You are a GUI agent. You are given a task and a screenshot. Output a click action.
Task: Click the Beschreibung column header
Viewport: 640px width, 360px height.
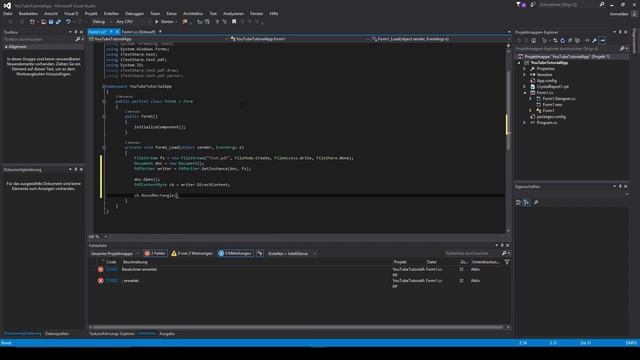tap(135, 262)
